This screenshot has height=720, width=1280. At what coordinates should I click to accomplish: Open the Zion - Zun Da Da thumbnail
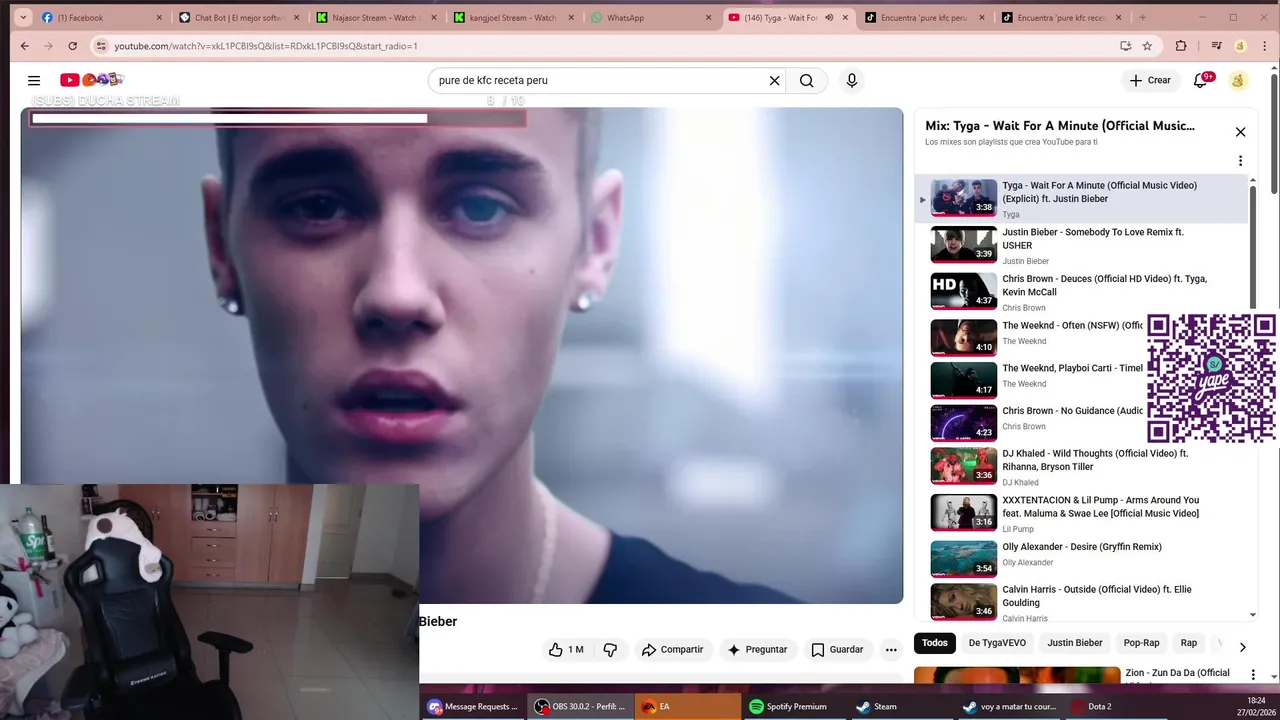tap(1017, 676)
